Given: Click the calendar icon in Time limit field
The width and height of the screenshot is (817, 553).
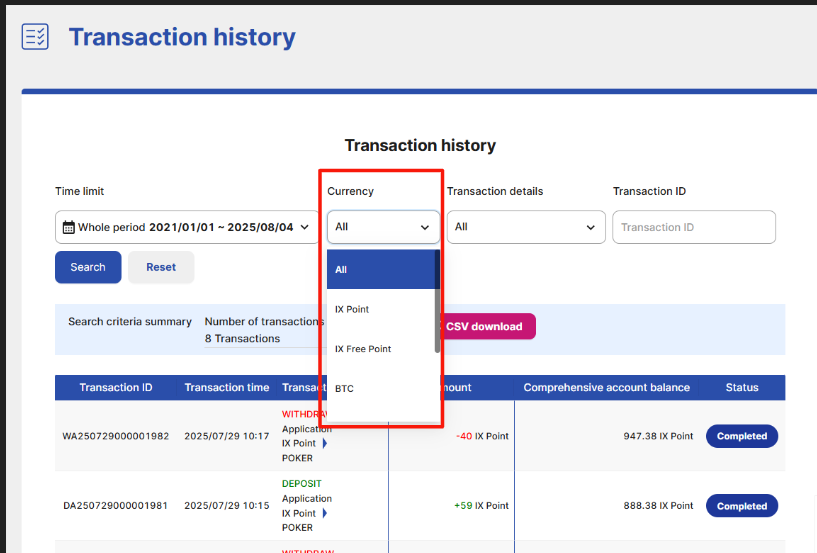Looking at the screenshot, I should tap(68, 227).
